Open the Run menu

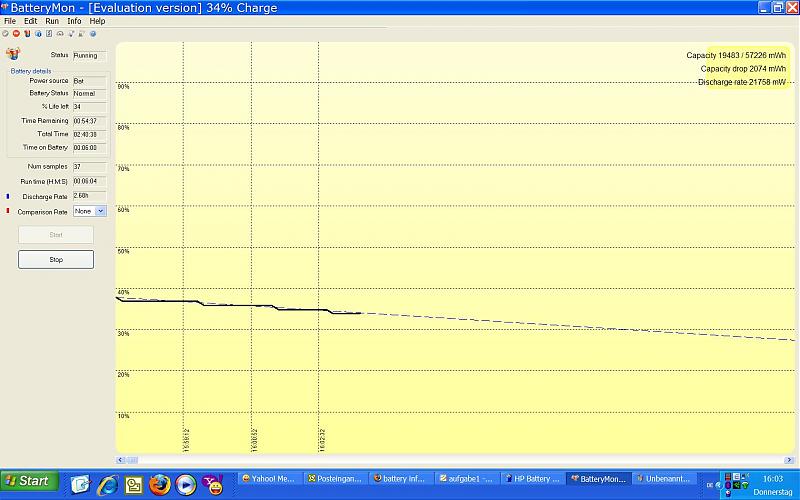[52, 21]
